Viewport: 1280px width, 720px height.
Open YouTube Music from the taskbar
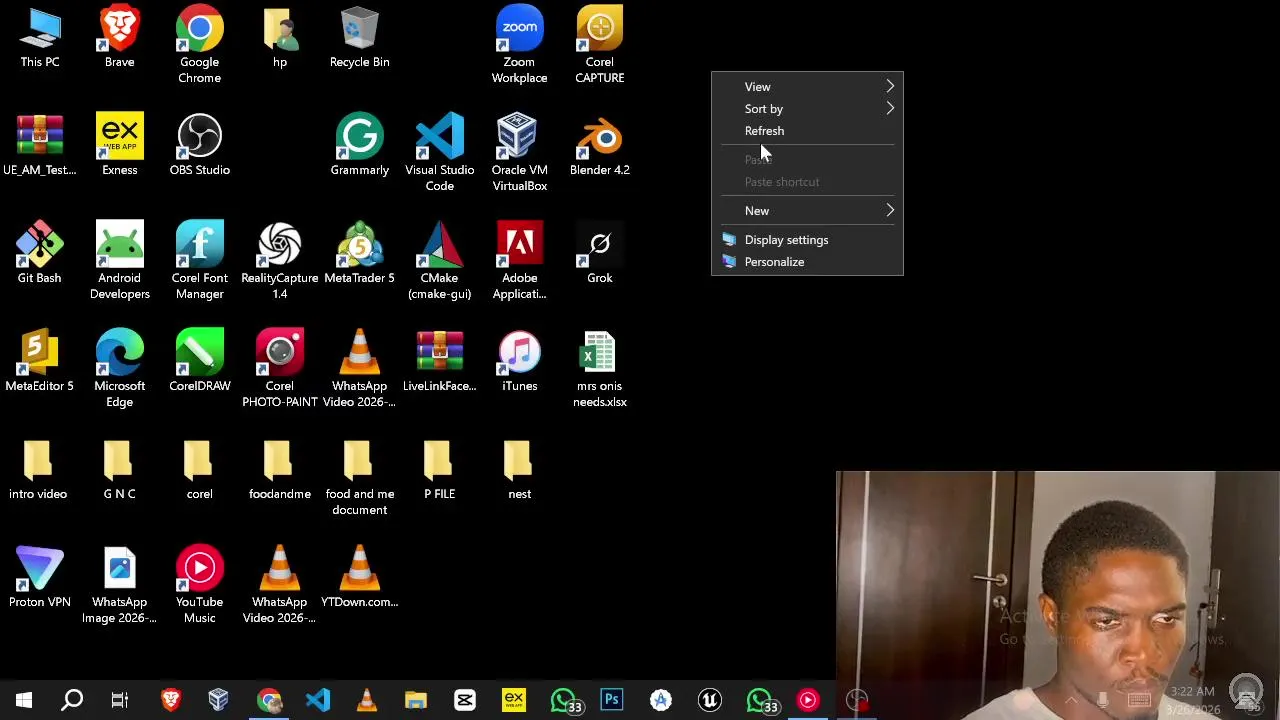pyautogui.click(x=807, y=700)
